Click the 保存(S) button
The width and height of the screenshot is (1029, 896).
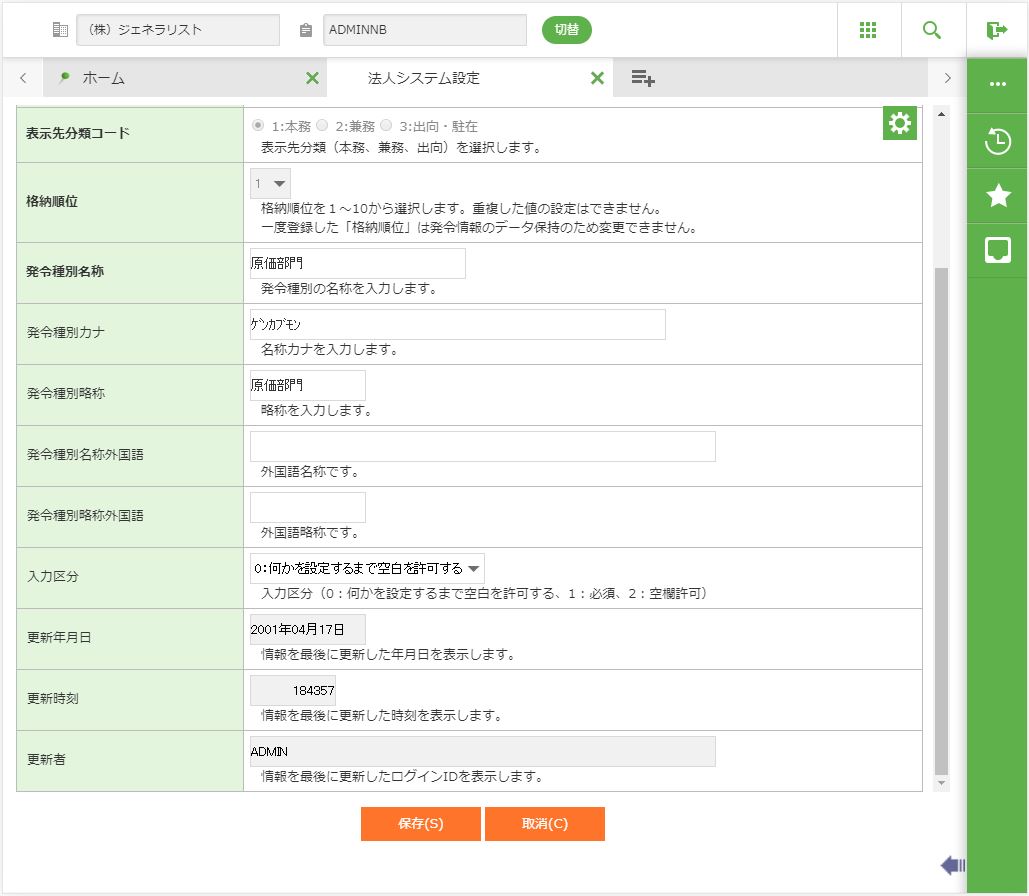click(x=420, y=824)
